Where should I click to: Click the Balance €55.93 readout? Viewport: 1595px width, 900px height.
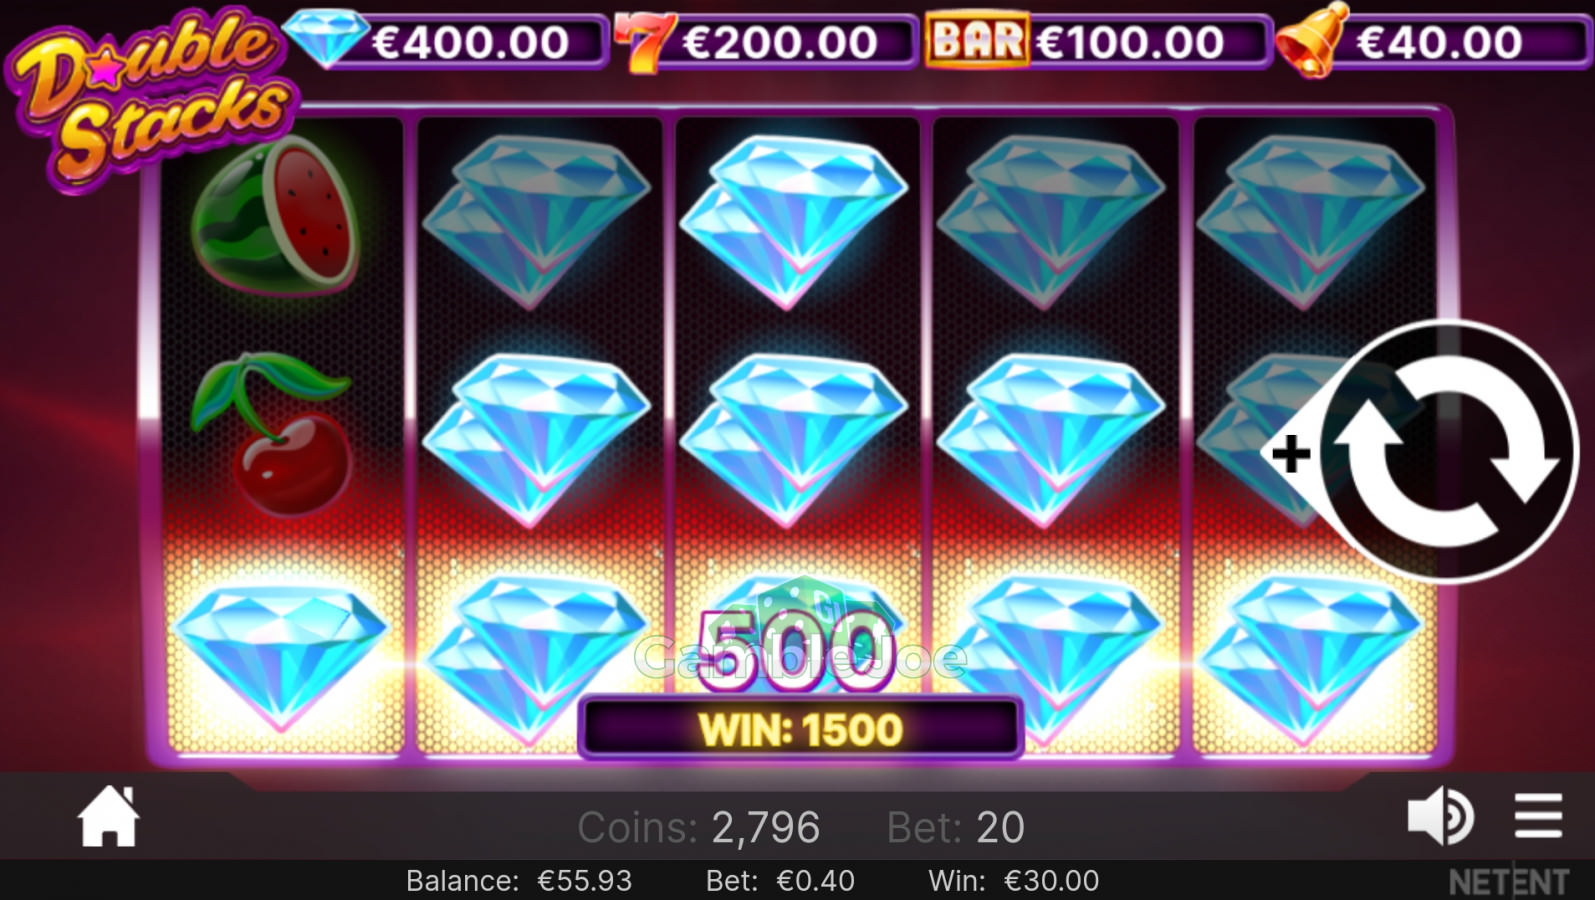518,881
